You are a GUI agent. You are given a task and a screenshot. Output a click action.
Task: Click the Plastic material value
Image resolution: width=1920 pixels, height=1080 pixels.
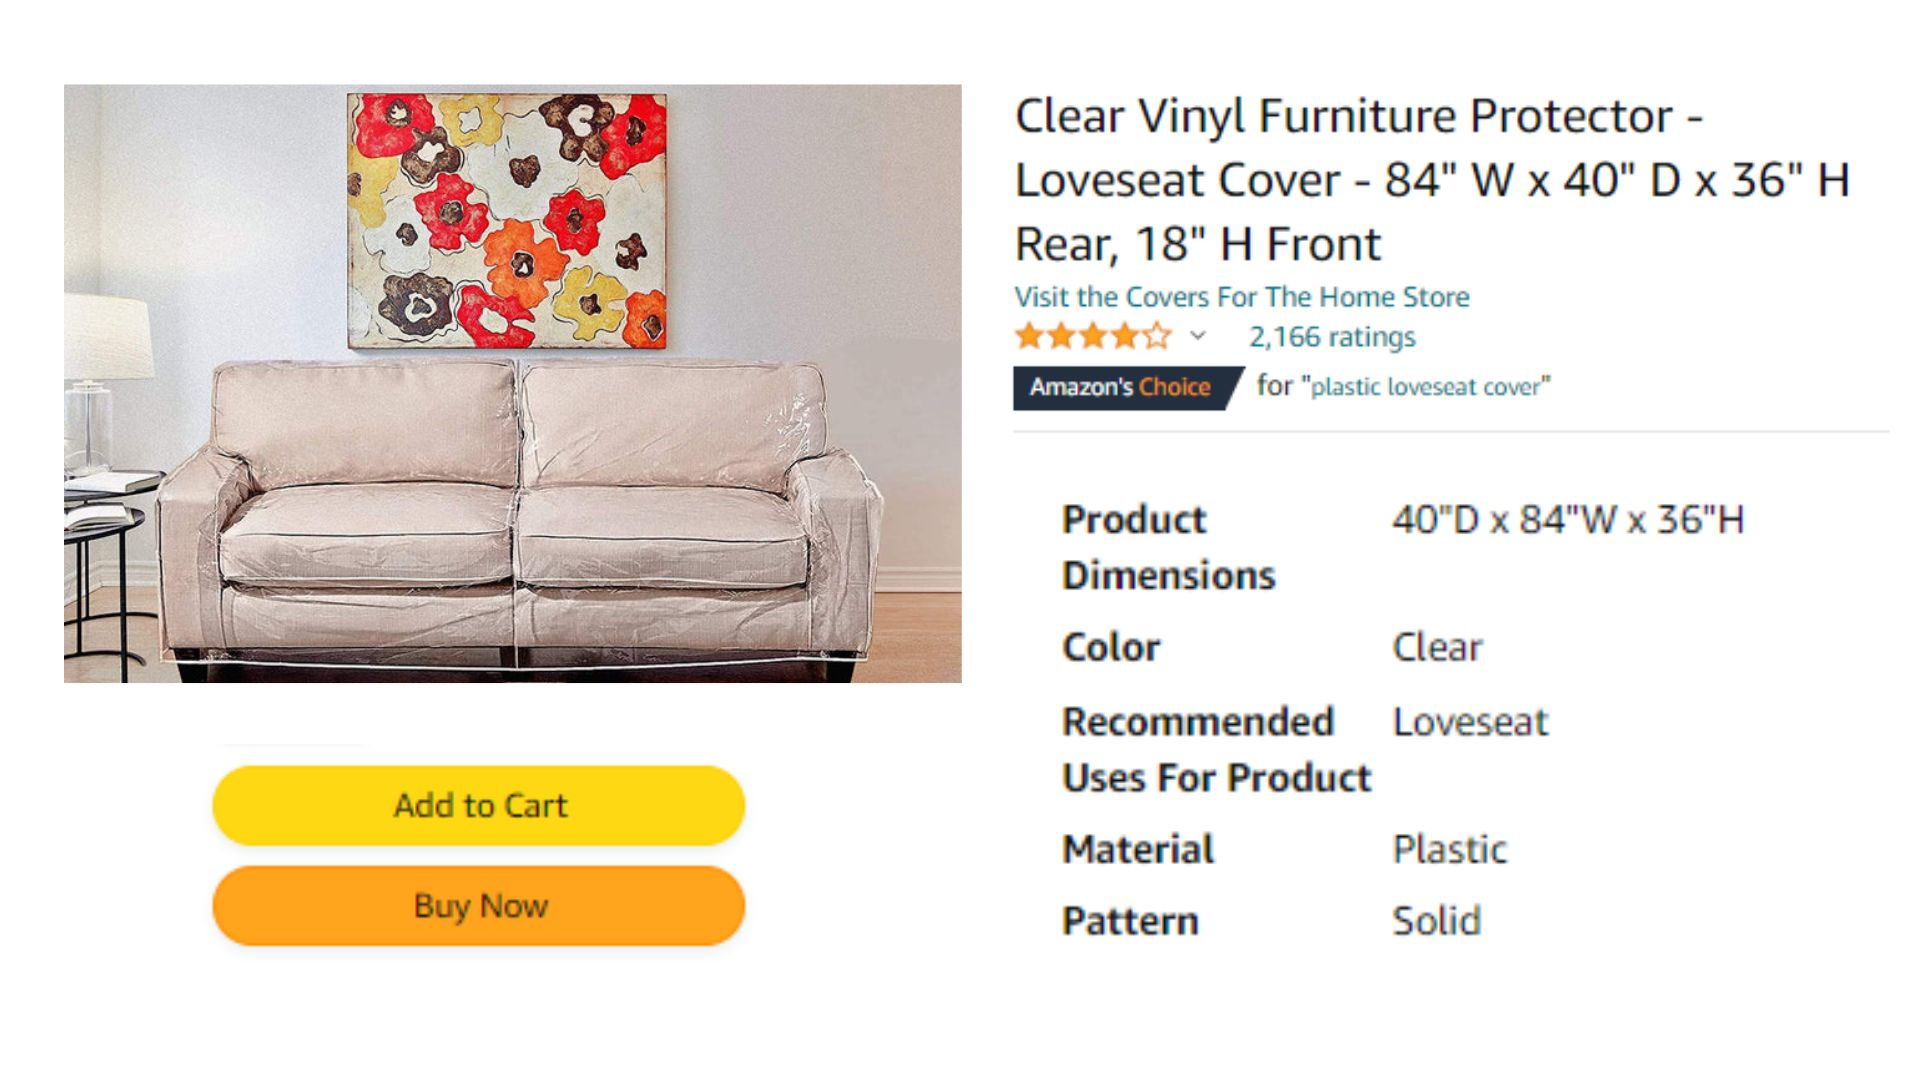point(1449,849)
